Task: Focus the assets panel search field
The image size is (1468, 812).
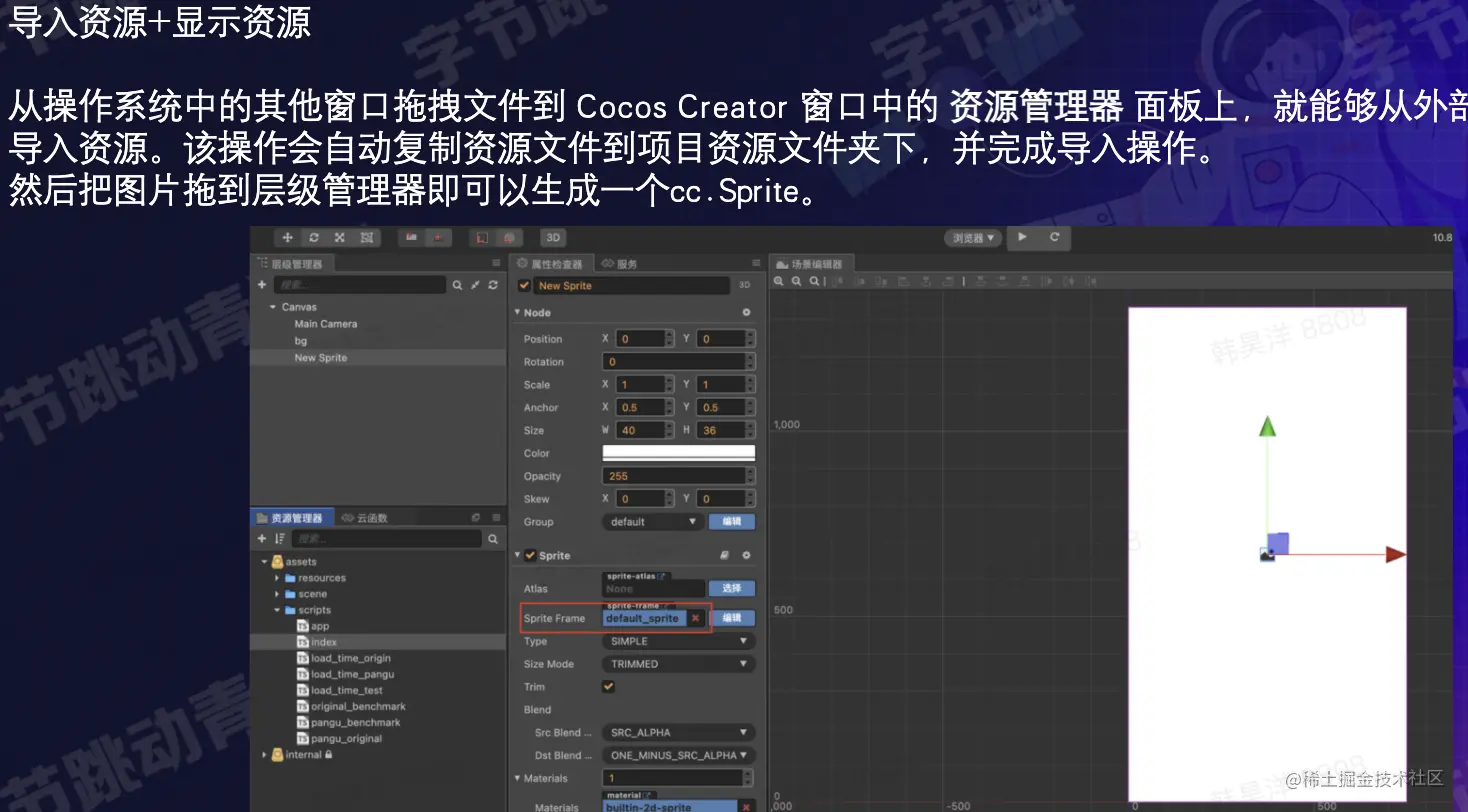Action: [388, 539]
